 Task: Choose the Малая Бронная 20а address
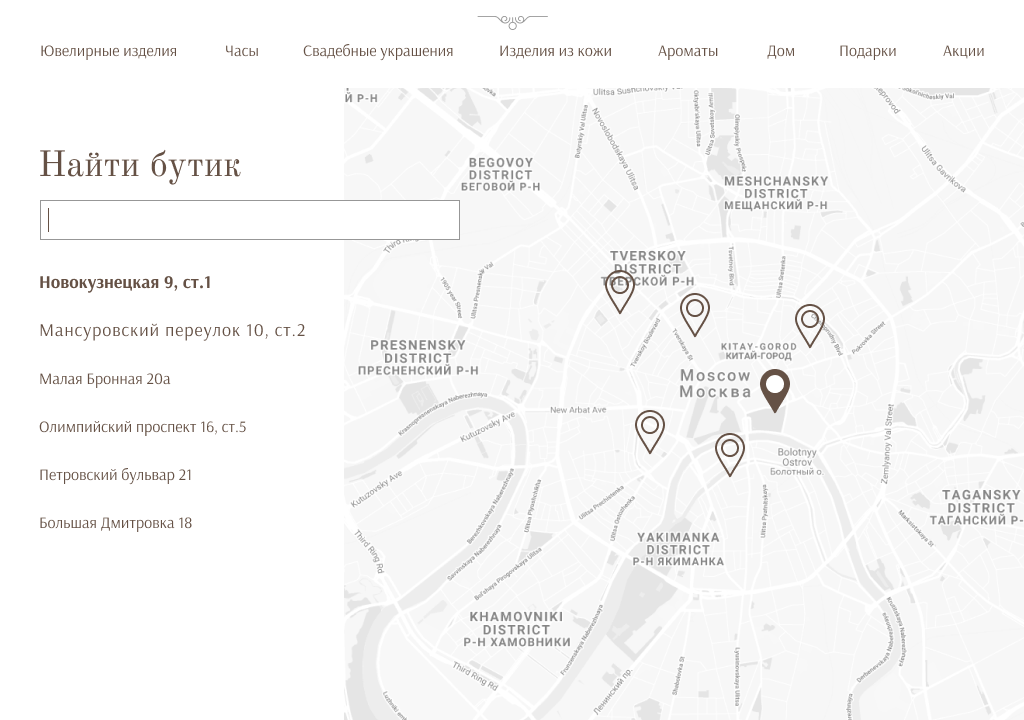(x=104, y=379)
